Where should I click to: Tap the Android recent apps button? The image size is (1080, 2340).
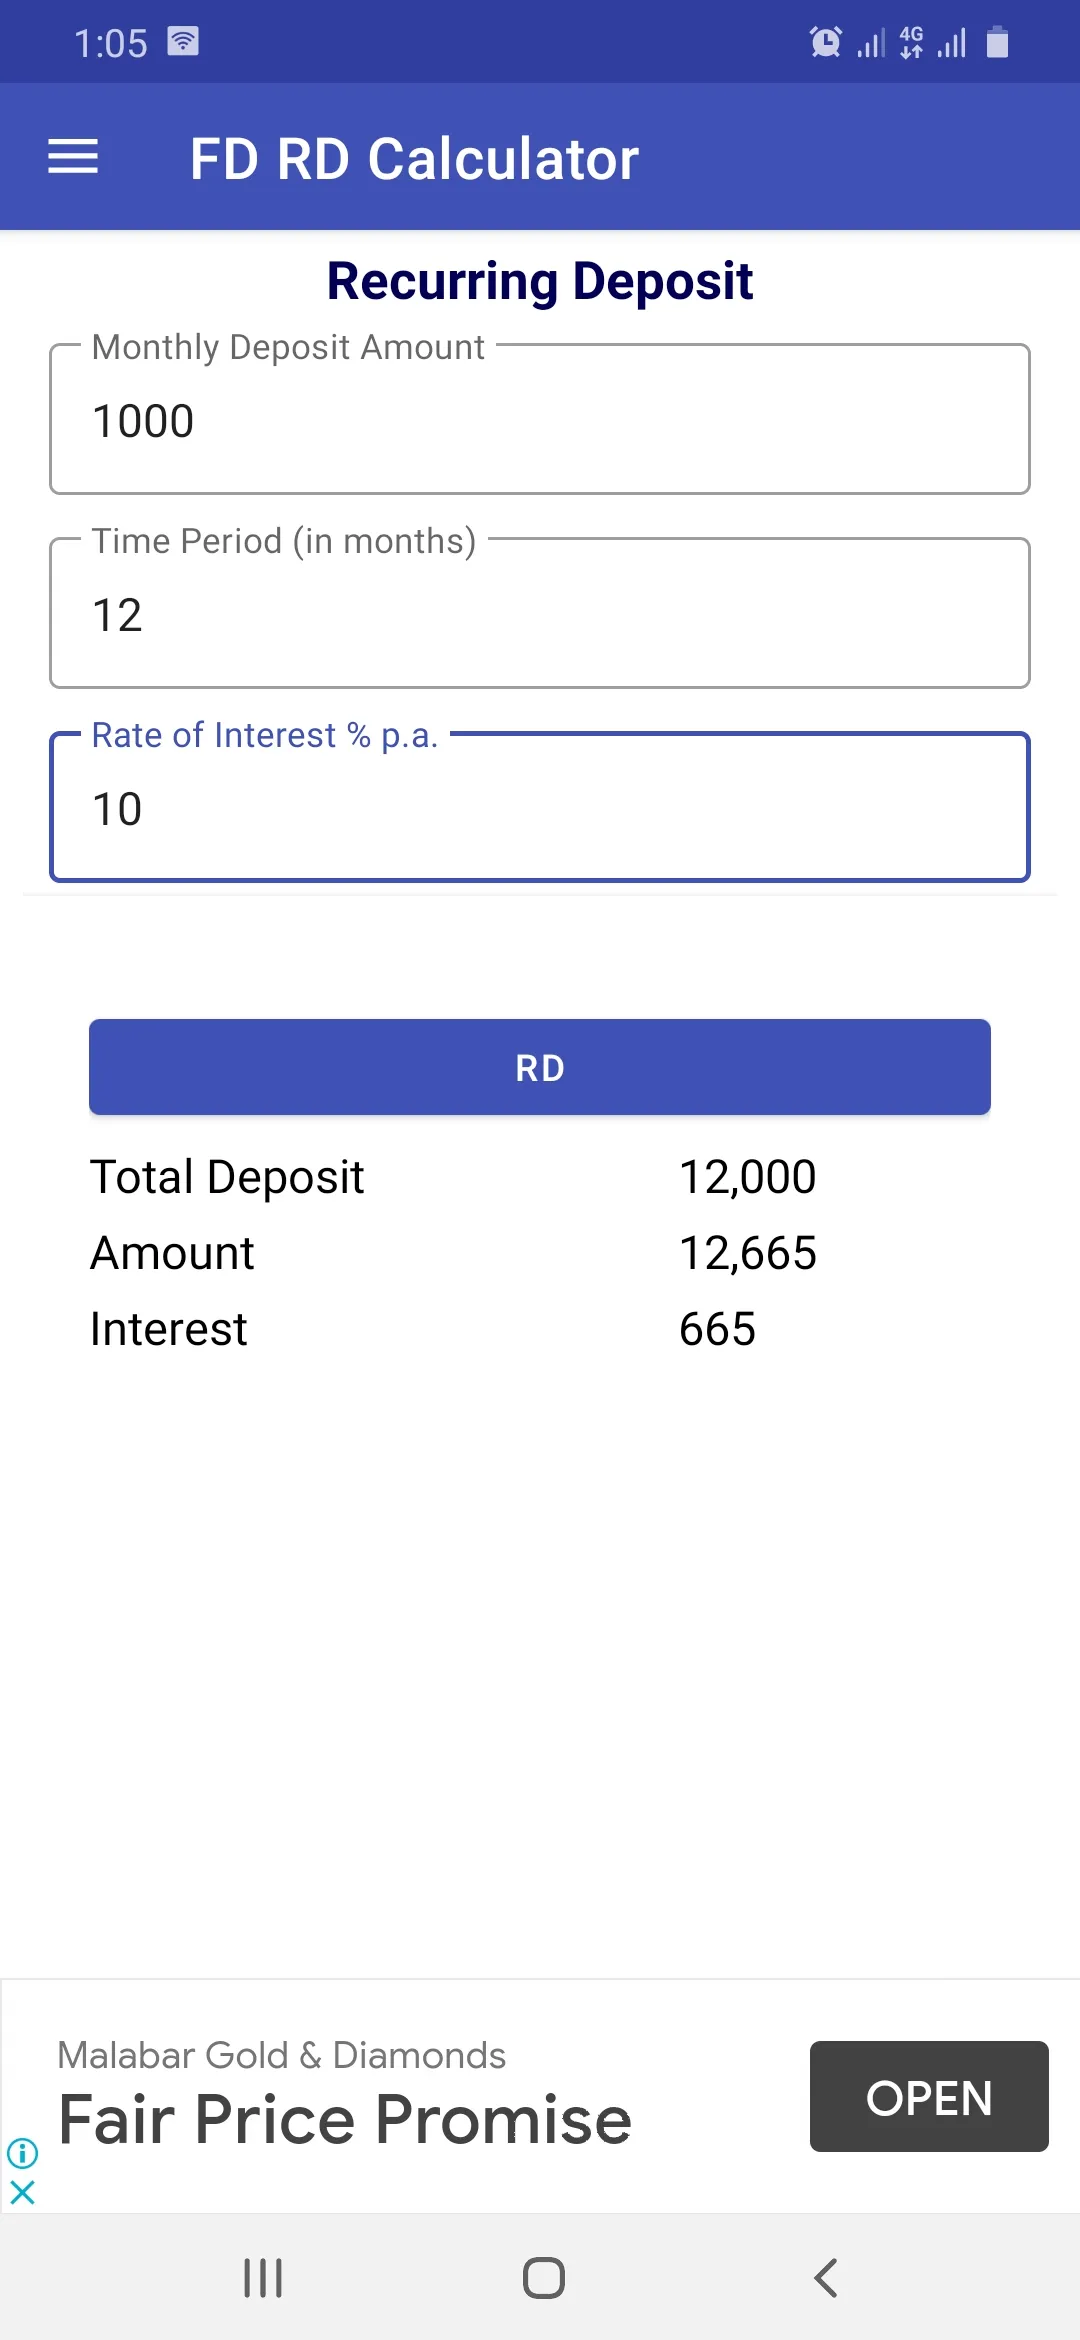coord(263,2278)
